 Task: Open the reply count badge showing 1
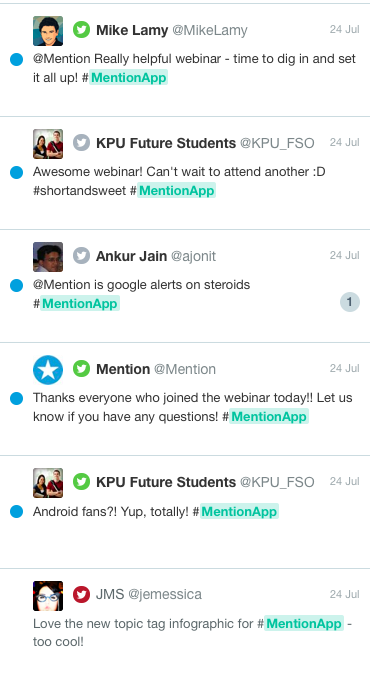pos(350,302)
